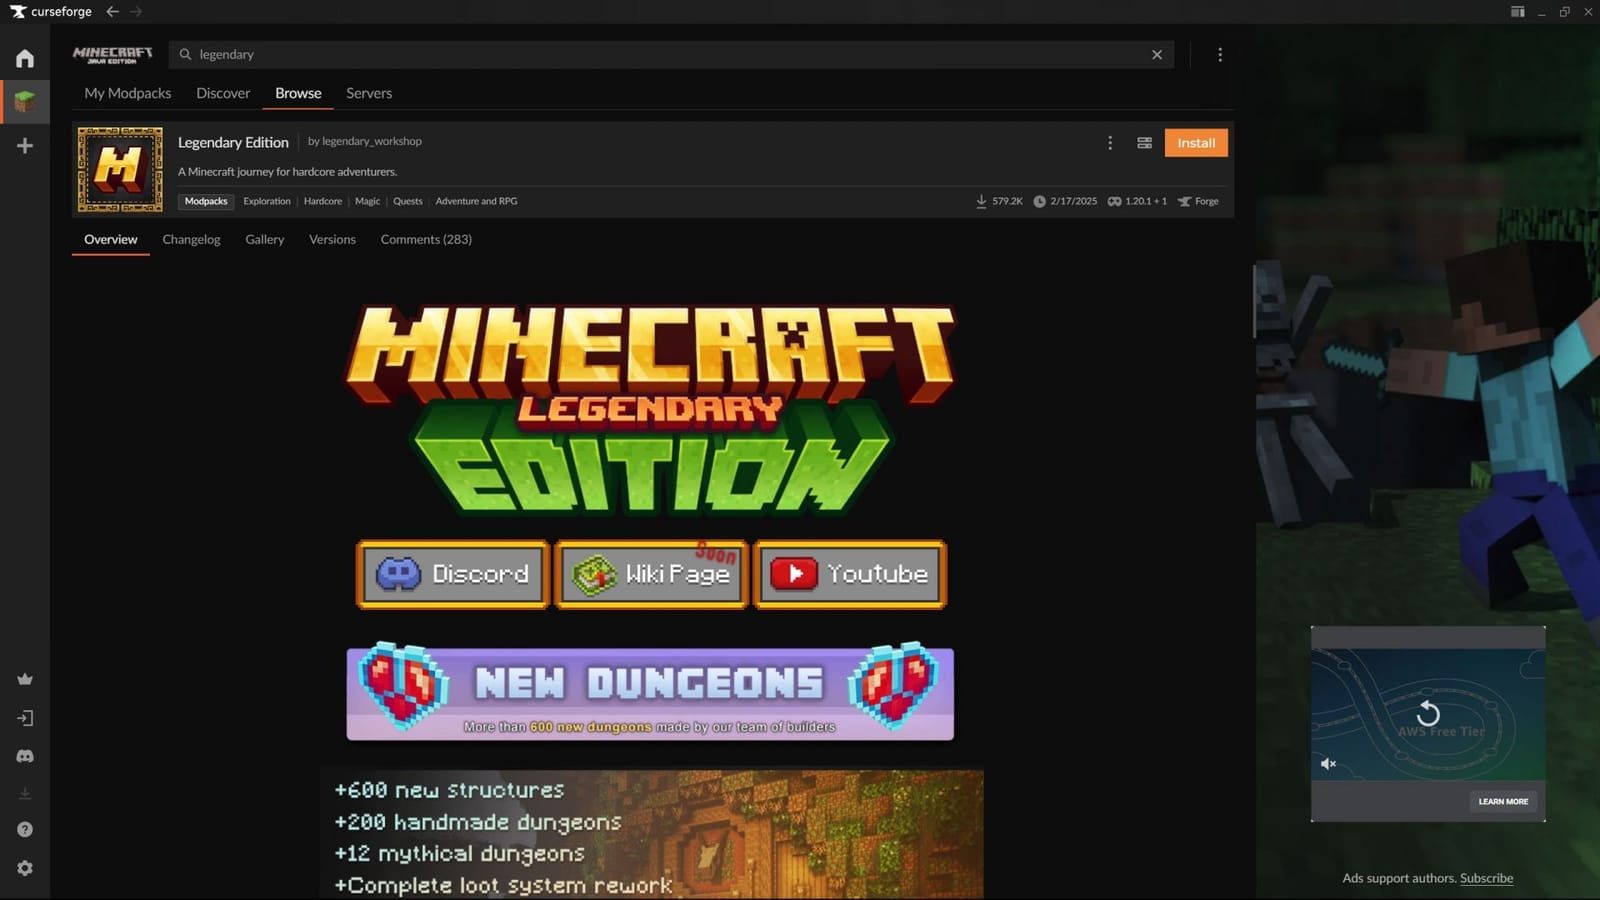Install the Legendary Edition modpack
The width and height of the screenshot is (1600, 900).
coord(1196,142)
